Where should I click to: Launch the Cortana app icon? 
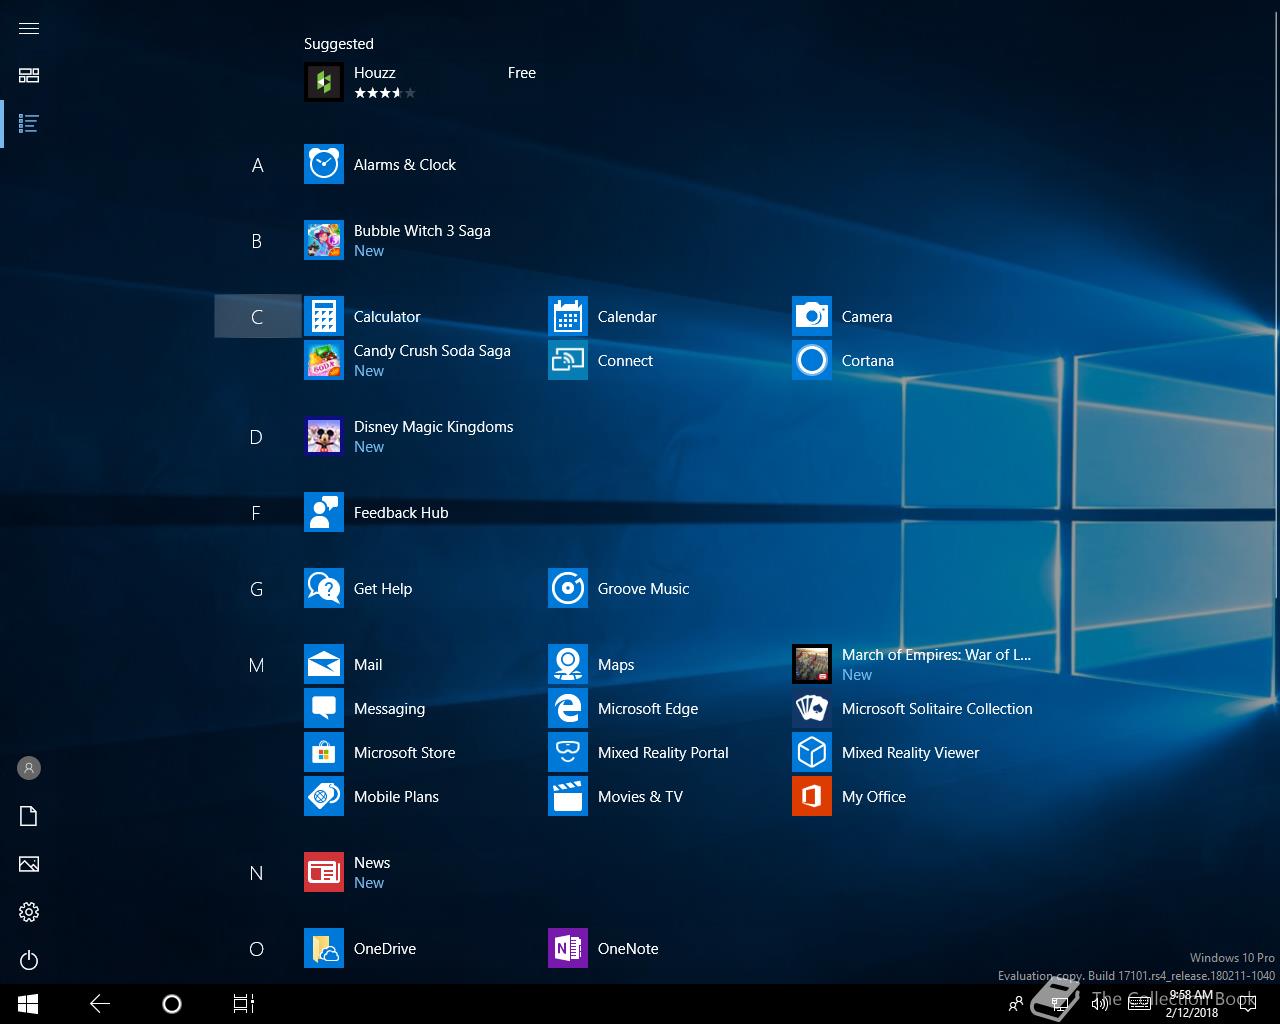point(812,360)
